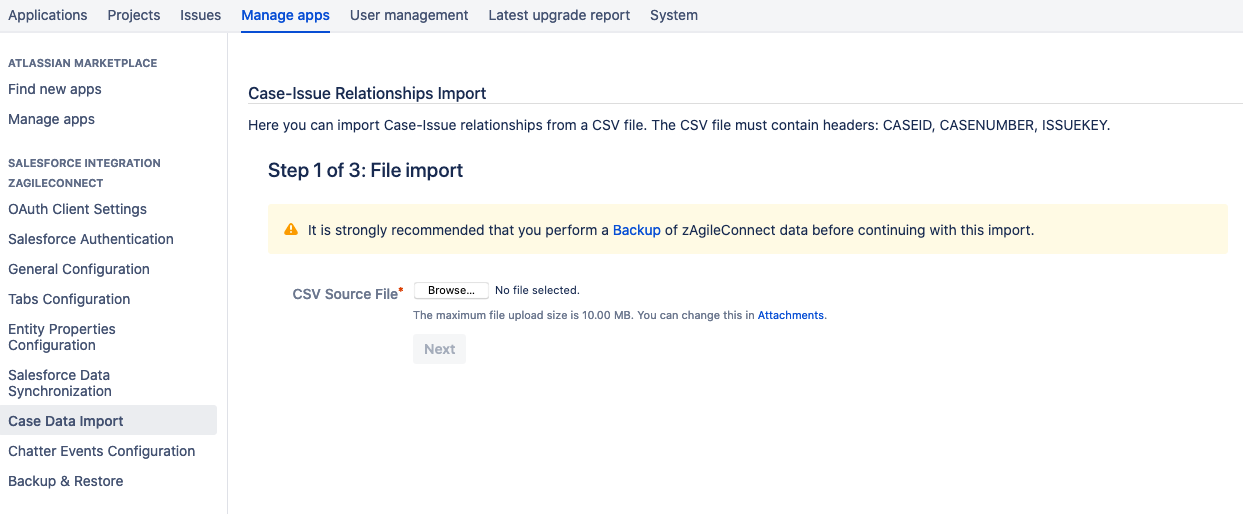This screenshot has width=1243, height=514.
Task: Select the System tab
Action: click(x=674, y=15)
